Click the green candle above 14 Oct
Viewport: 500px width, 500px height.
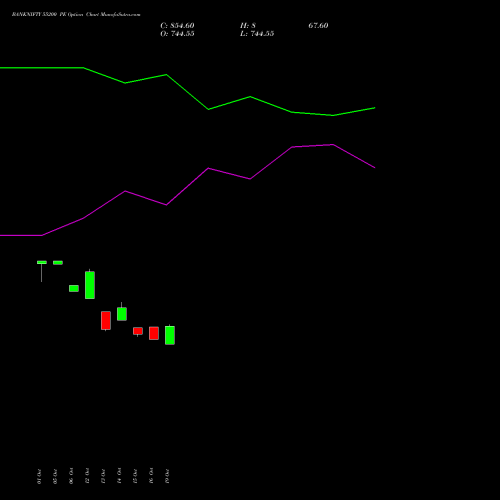(122, 314)
